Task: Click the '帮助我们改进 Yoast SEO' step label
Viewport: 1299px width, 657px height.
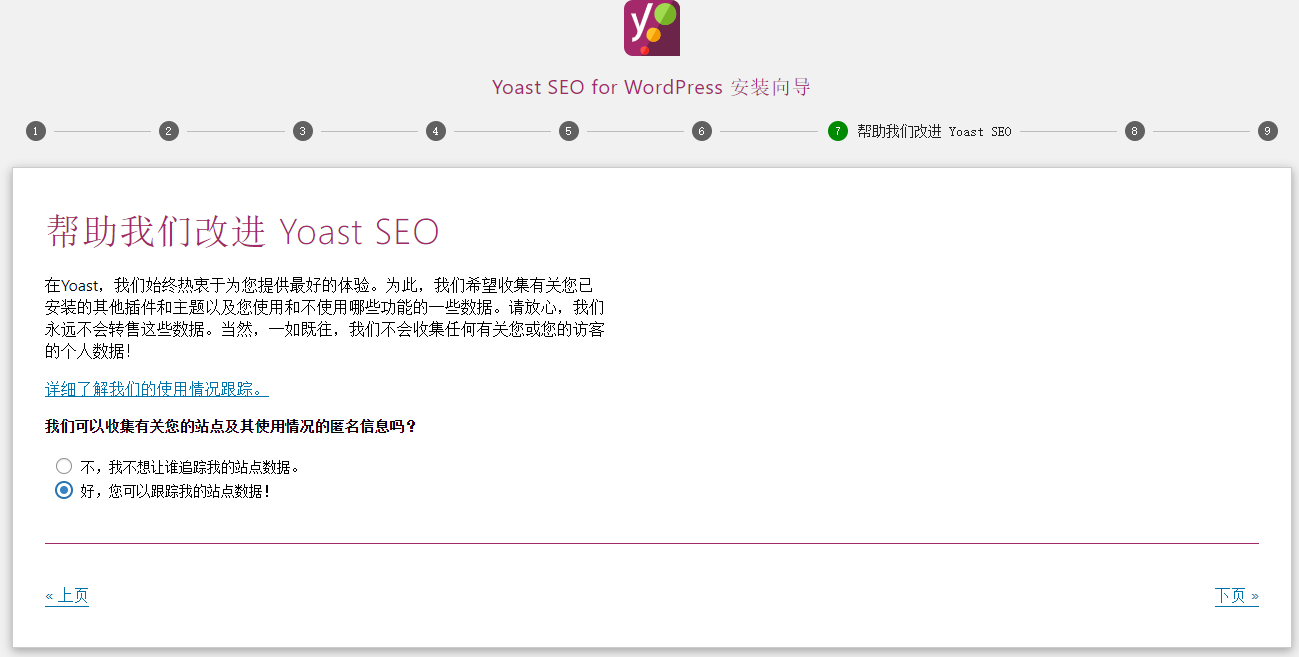Action: pos(934,131)
